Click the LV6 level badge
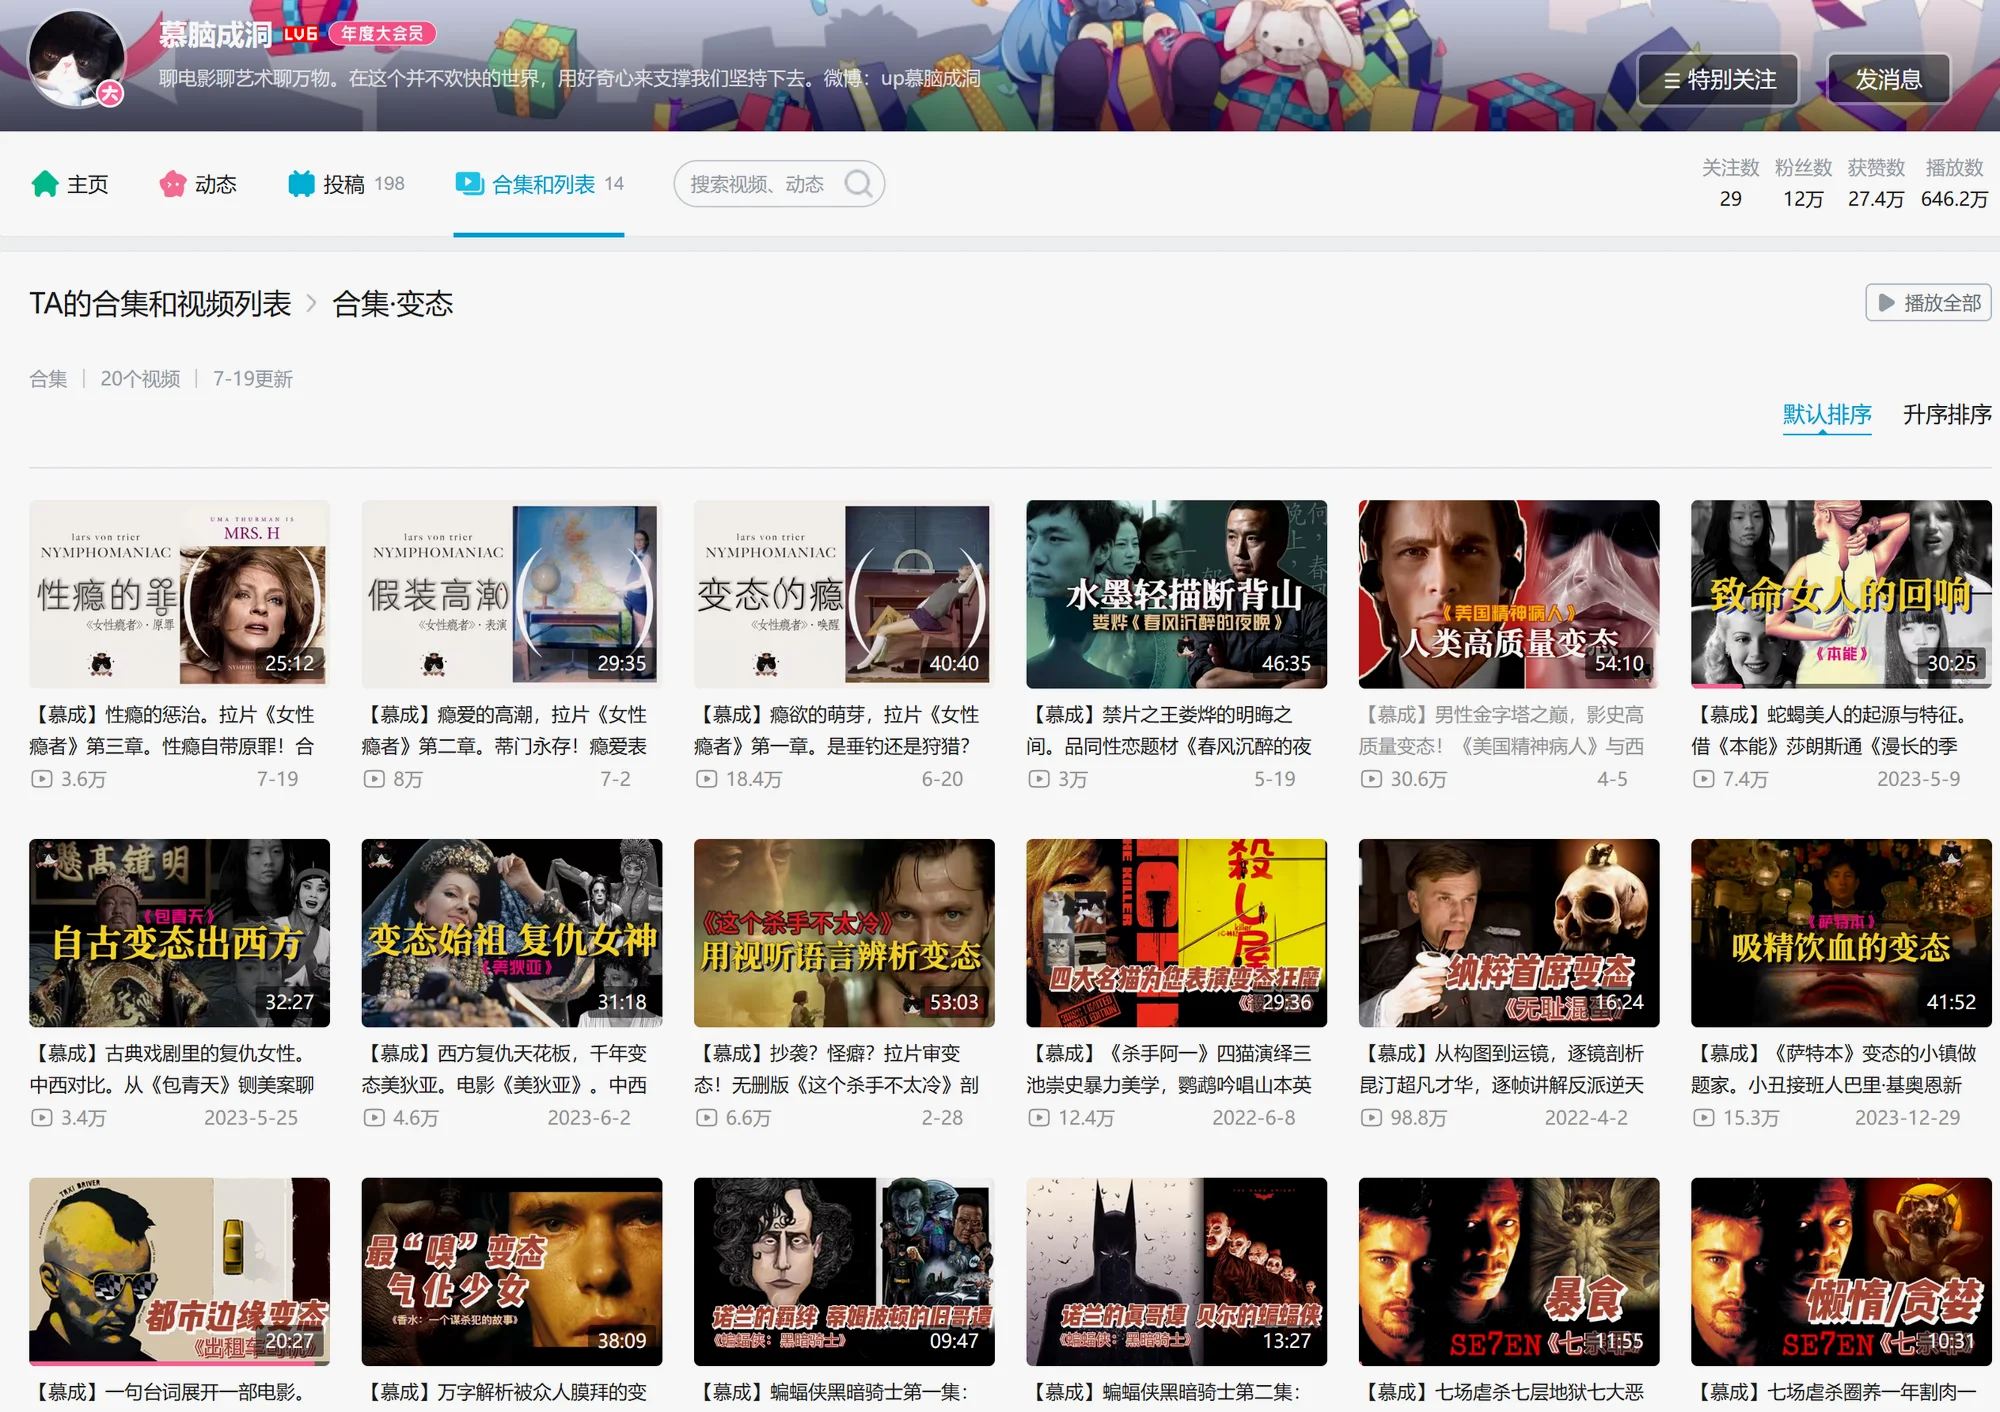The width and height of the screenshot is (2000, 1412). point(300,34)
